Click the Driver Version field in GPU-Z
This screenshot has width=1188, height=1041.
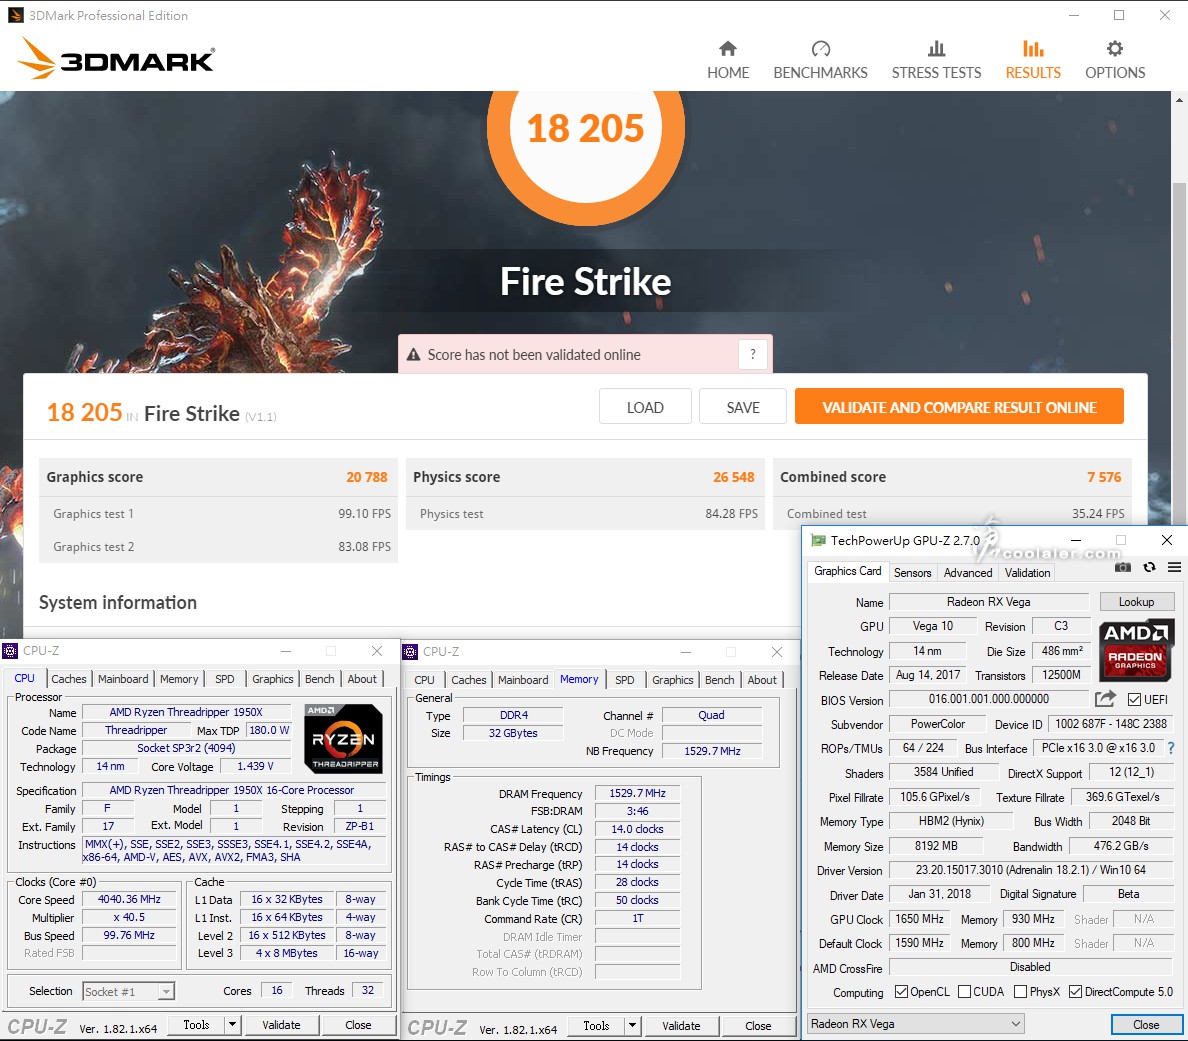click(1030, 870)
